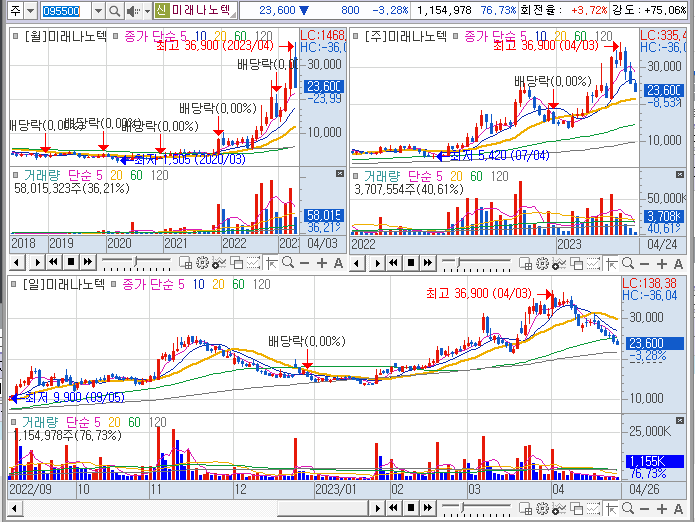Click the A text tool in monthly toolbar

[338, 263]
